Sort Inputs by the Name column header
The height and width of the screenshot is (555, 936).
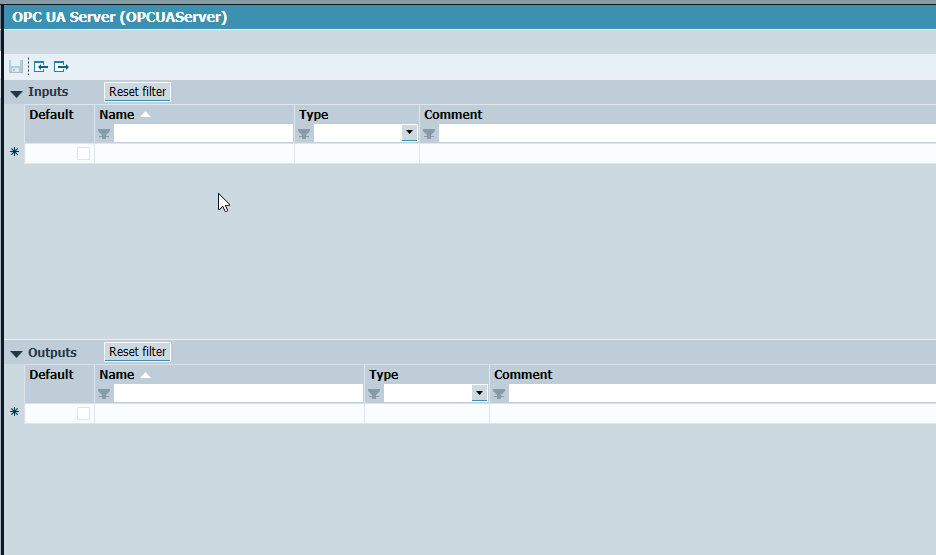[116, 115]
